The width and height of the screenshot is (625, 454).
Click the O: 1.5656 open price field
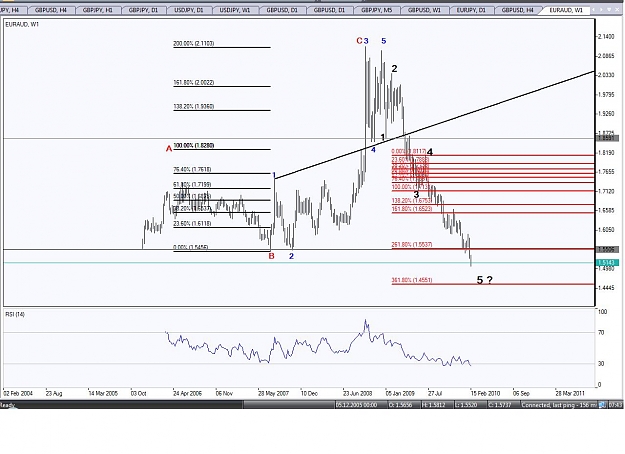click(401, 405)
